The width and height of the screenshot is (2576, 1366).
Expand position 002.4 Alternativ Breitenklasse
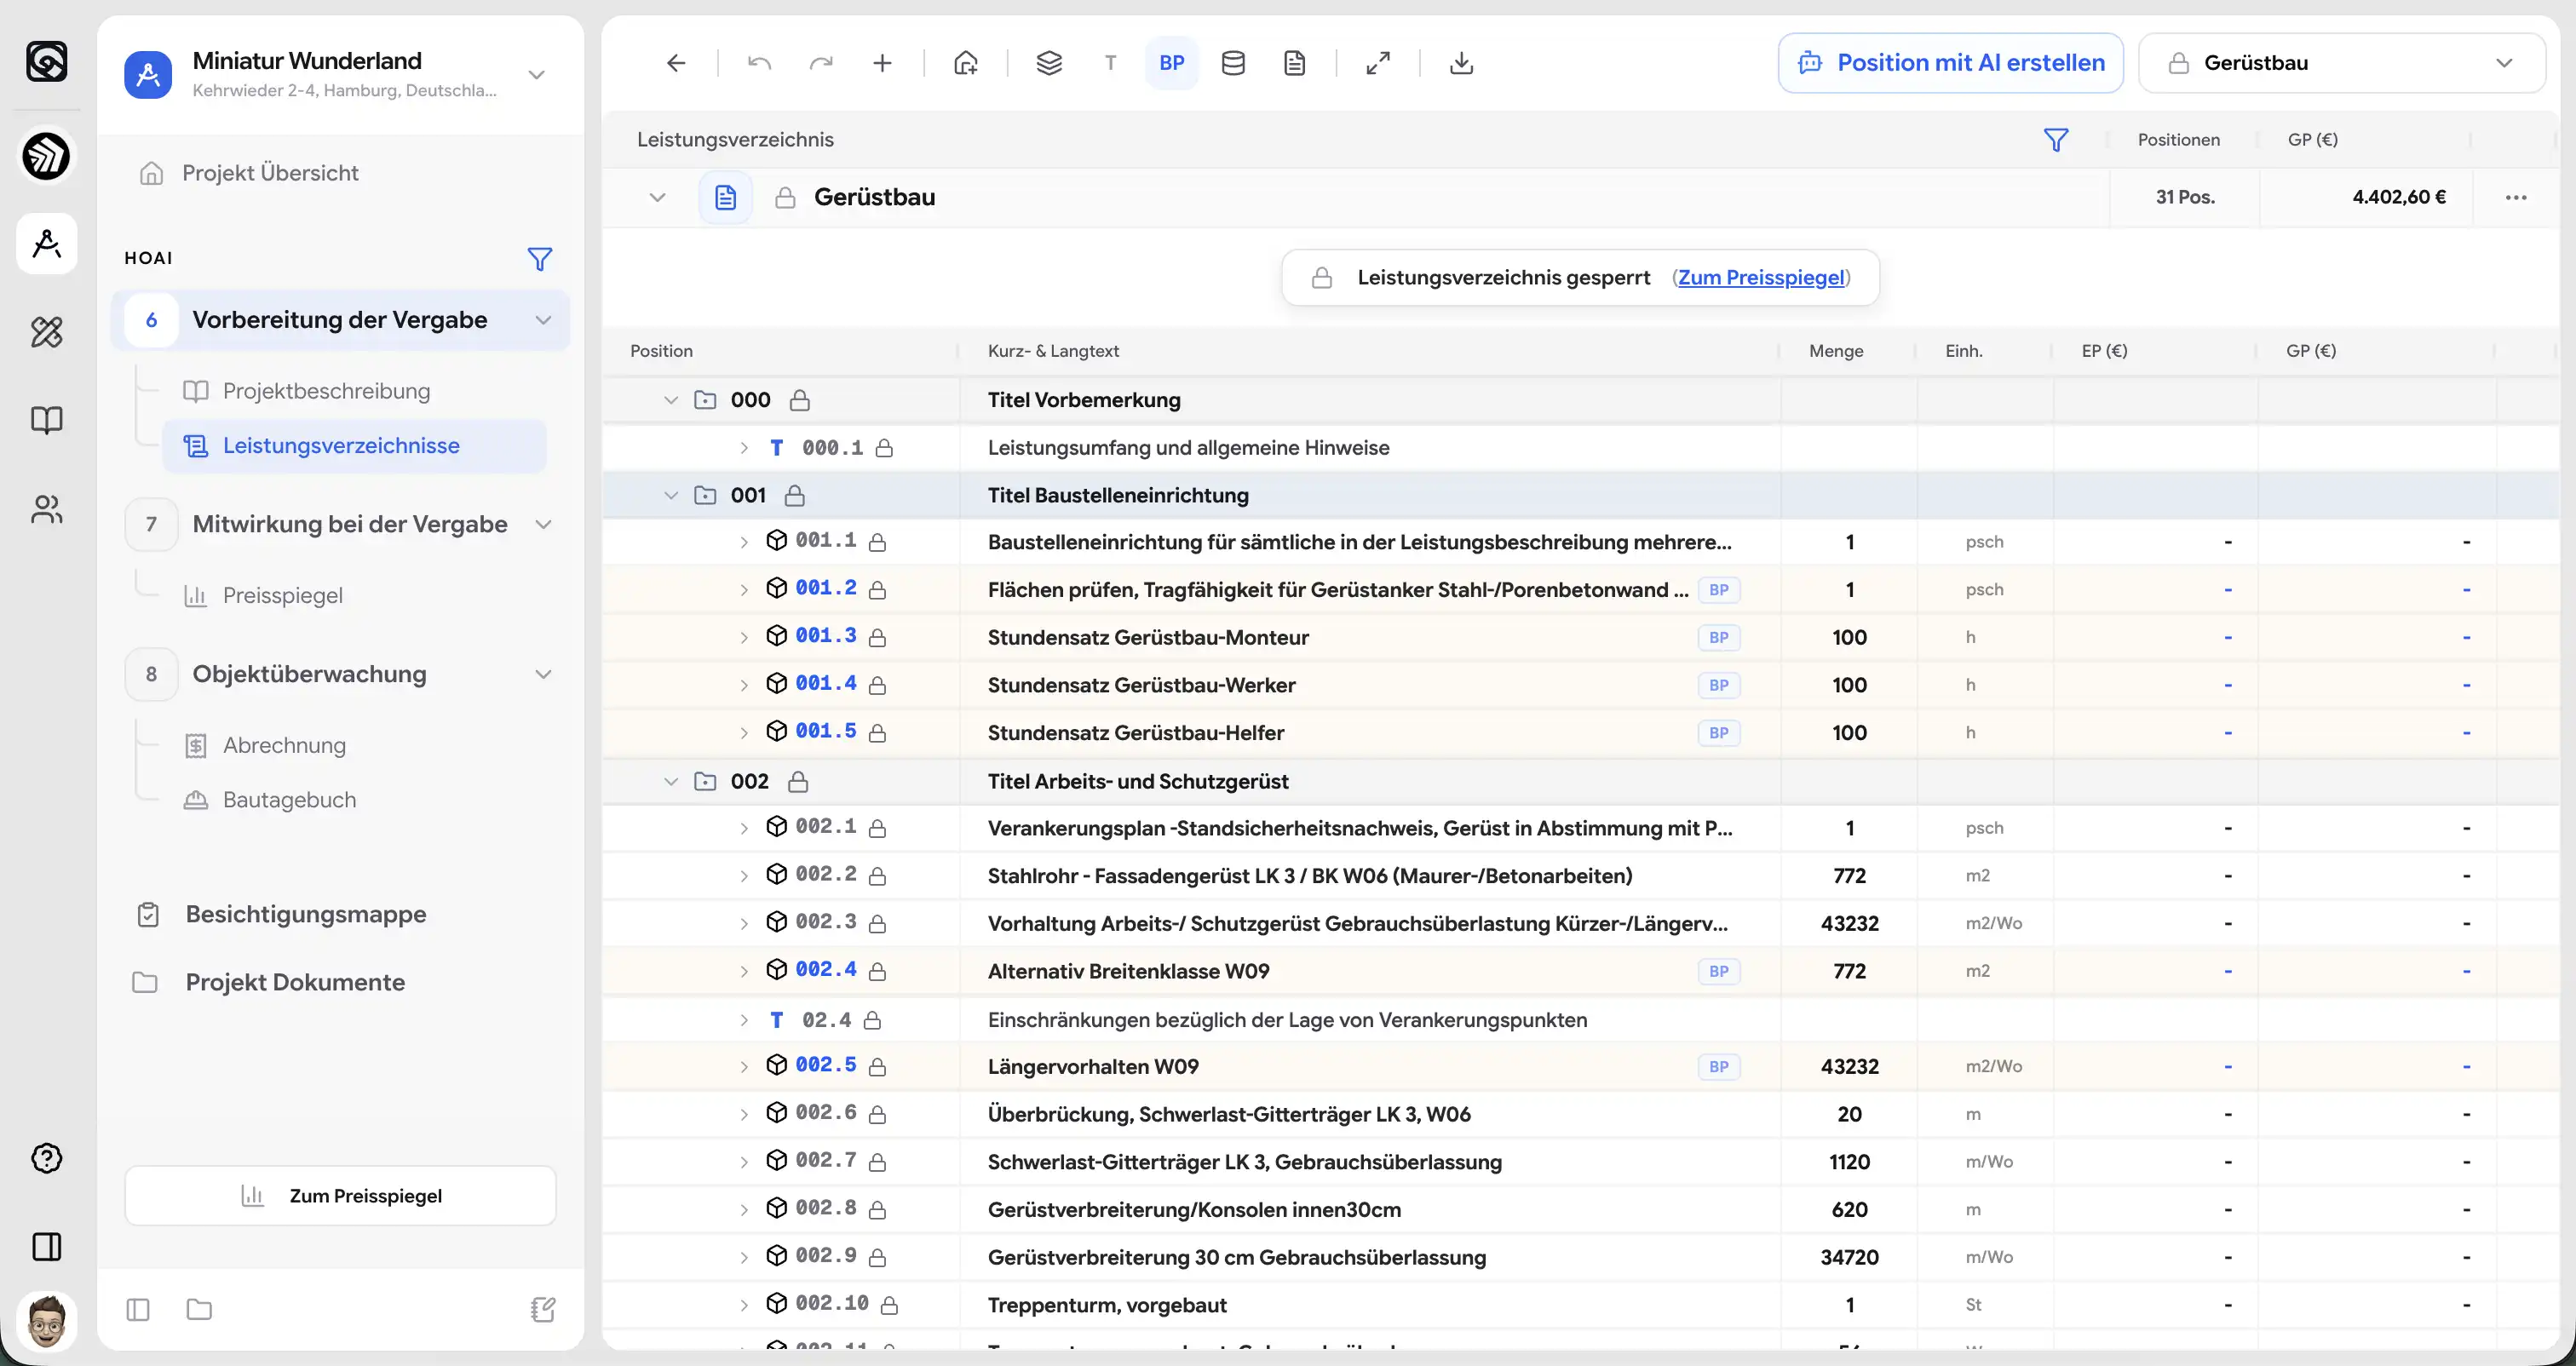tap(743, 971)
